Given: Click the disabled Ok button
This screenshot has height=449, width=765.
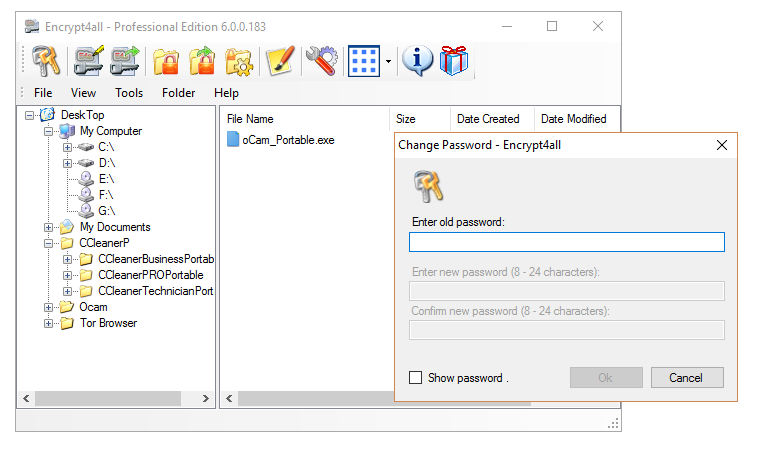Looking at the screenshot, I should point(606,378).
